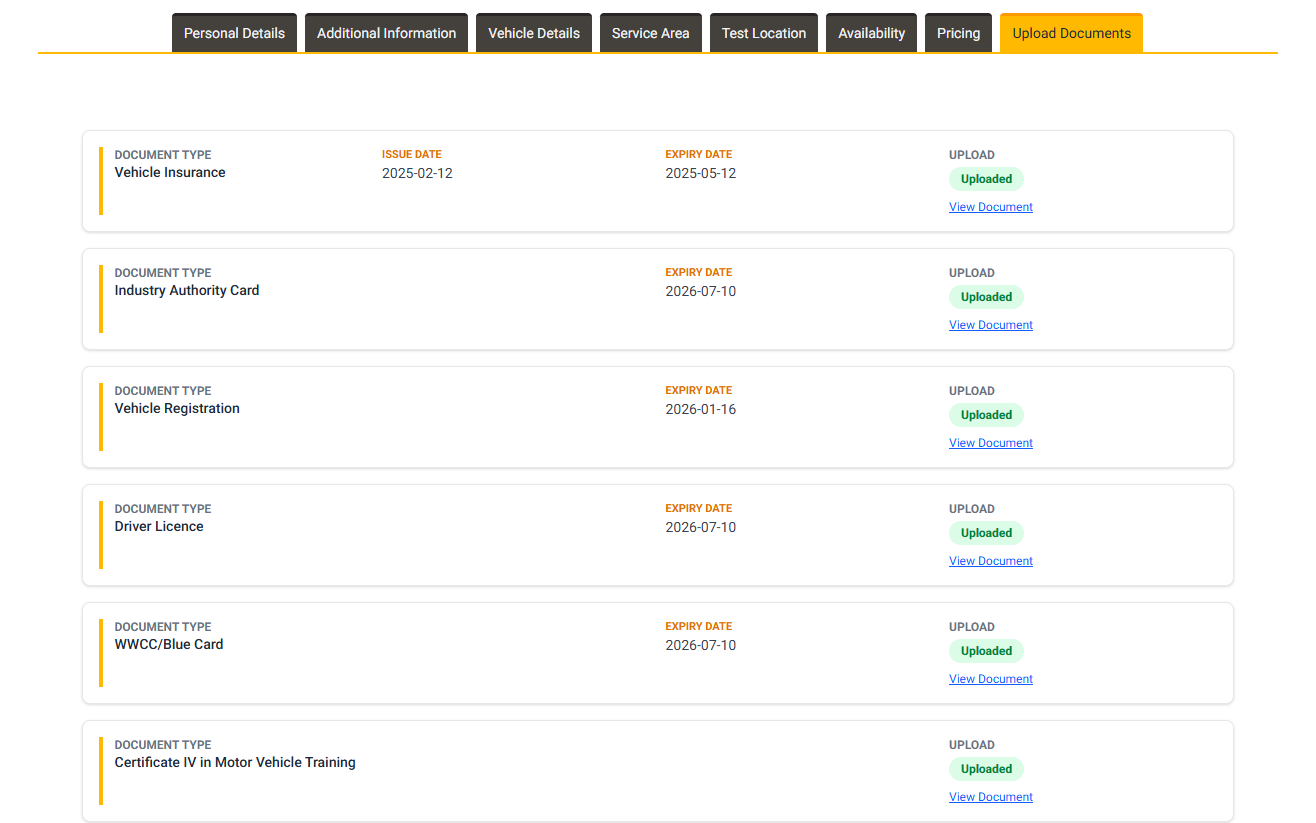Switch to the Additional Information tab
The height and width of the screenshot is (823, 1316).
tap(386, 33)
